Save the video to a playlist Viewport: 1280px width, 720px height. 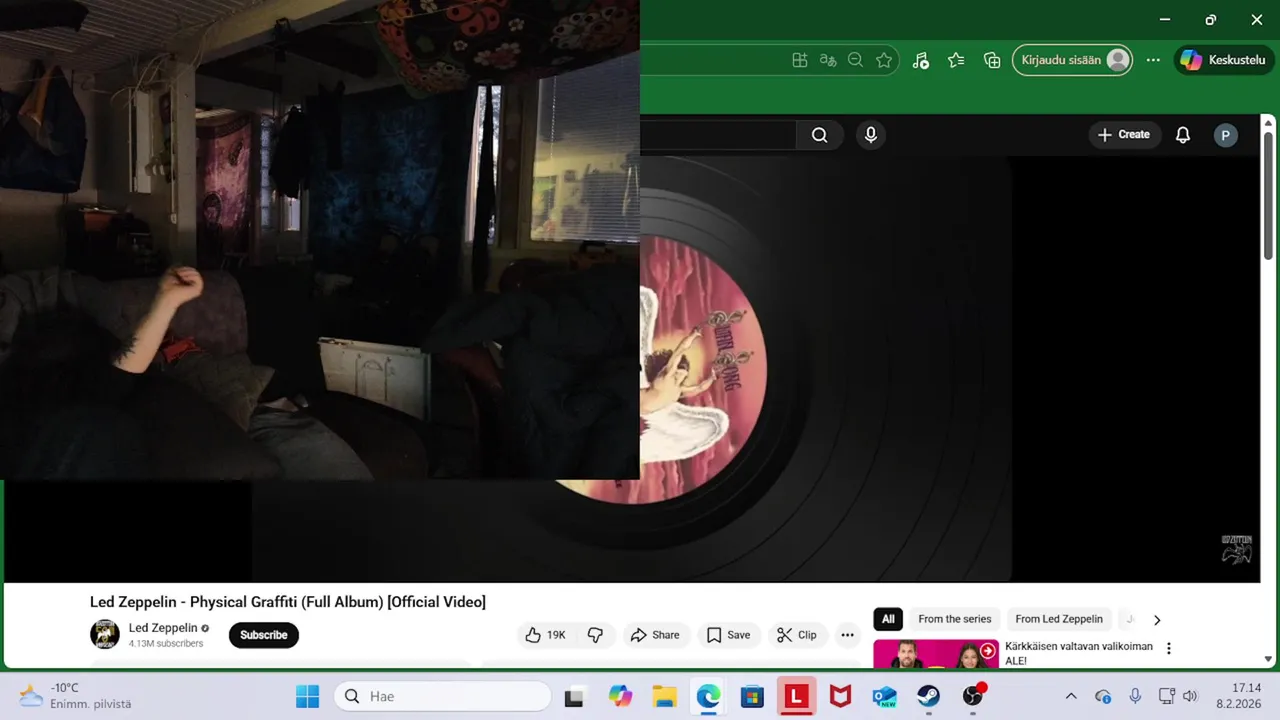pyautogui.click(x=728, y=635)
